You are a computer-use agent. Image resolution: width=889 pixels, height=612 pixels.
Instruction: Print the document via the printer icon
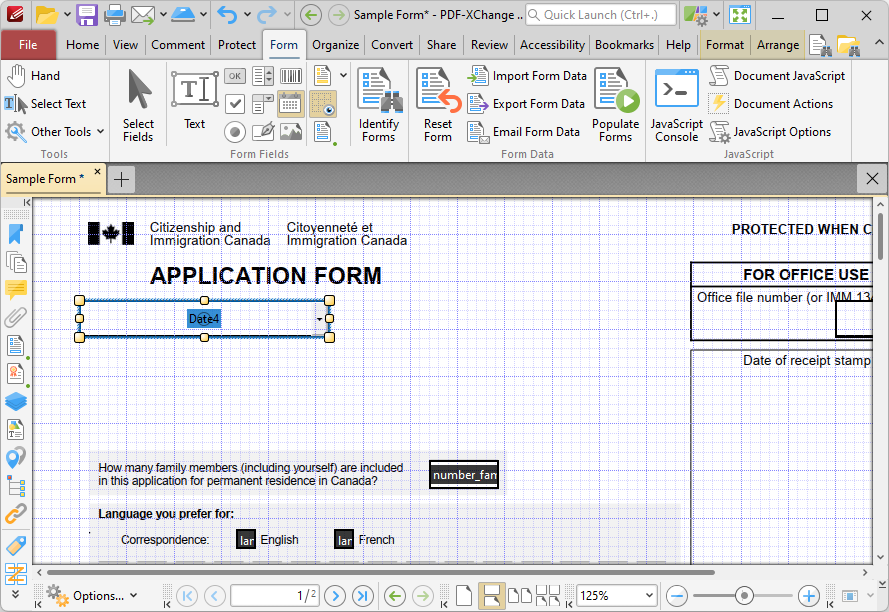pyautogui.click(x=115, y=15)
